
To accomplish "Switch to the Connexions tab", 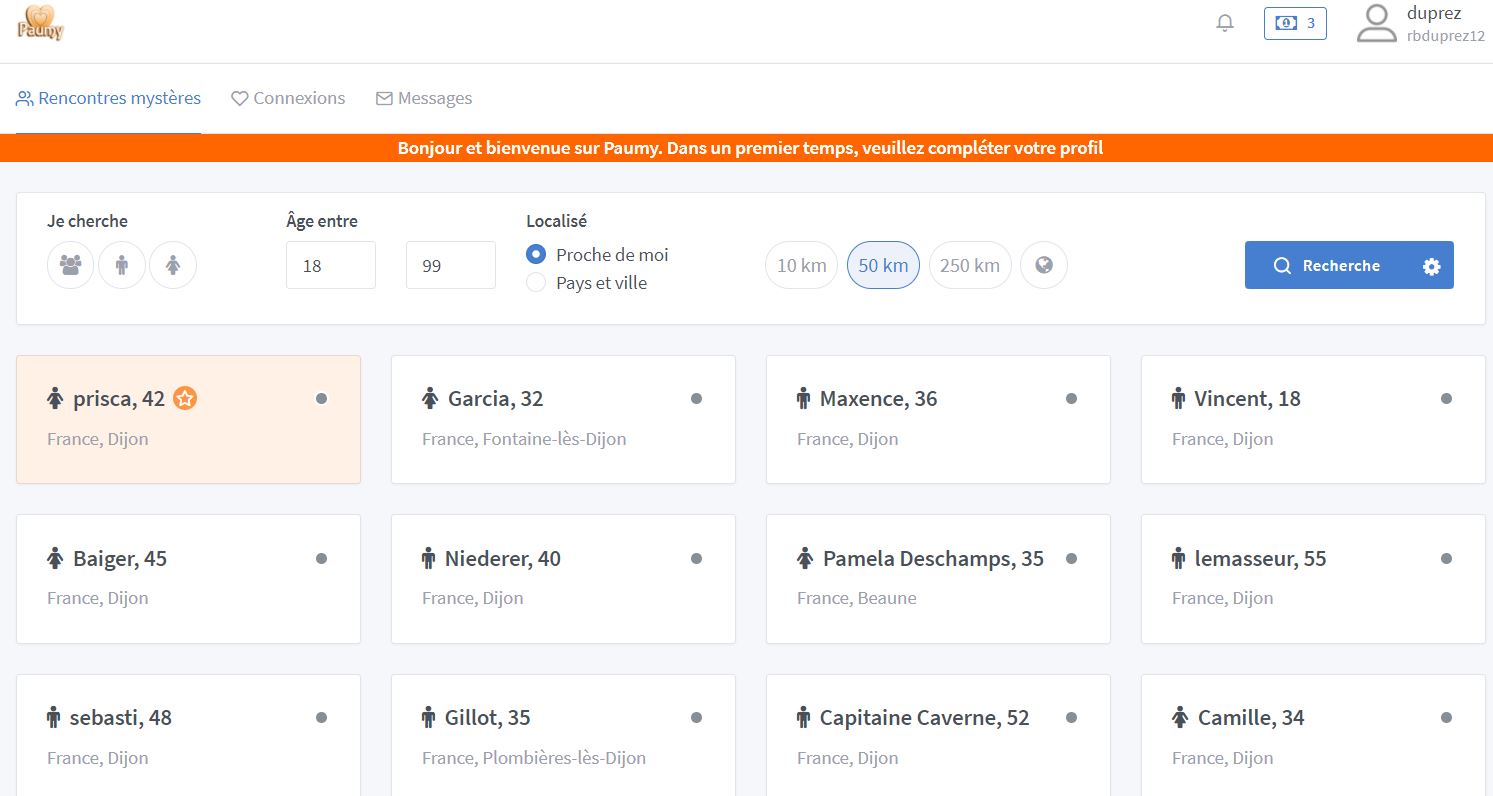I will [x=288, y=98].
